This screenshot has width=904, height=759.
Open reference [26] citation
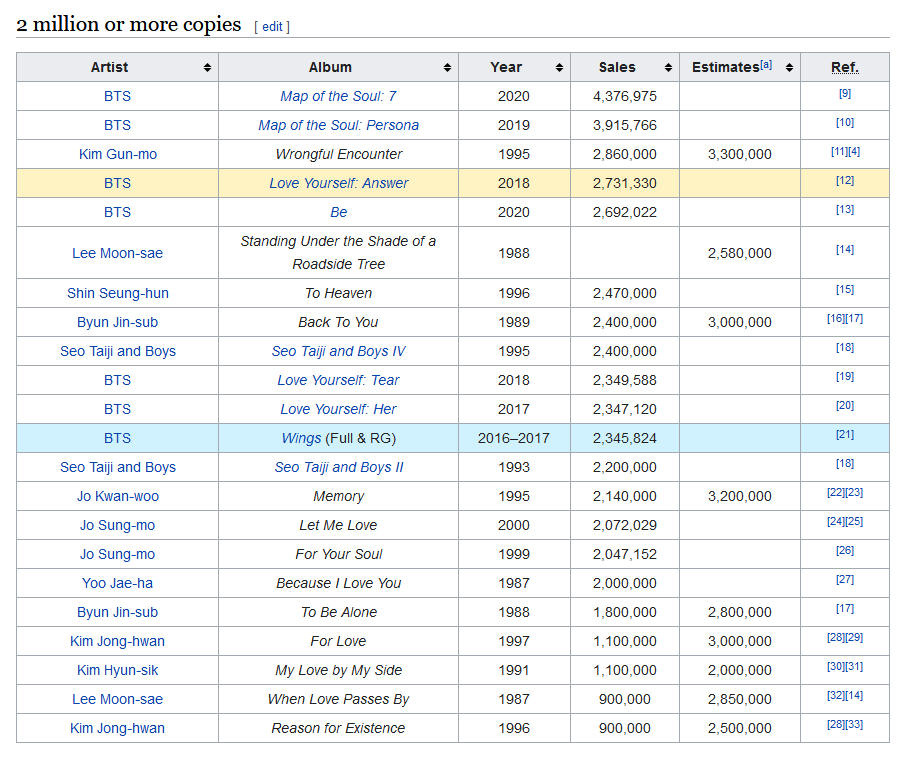[x=845, y=550]
